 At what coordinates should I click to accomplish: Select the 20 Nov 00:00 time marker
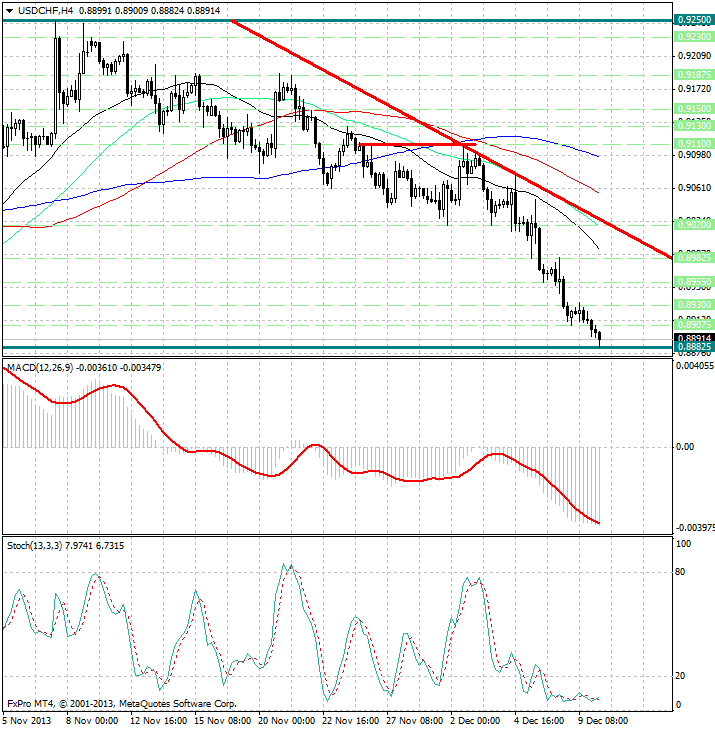pyautogui.click(x=286, y=719)
